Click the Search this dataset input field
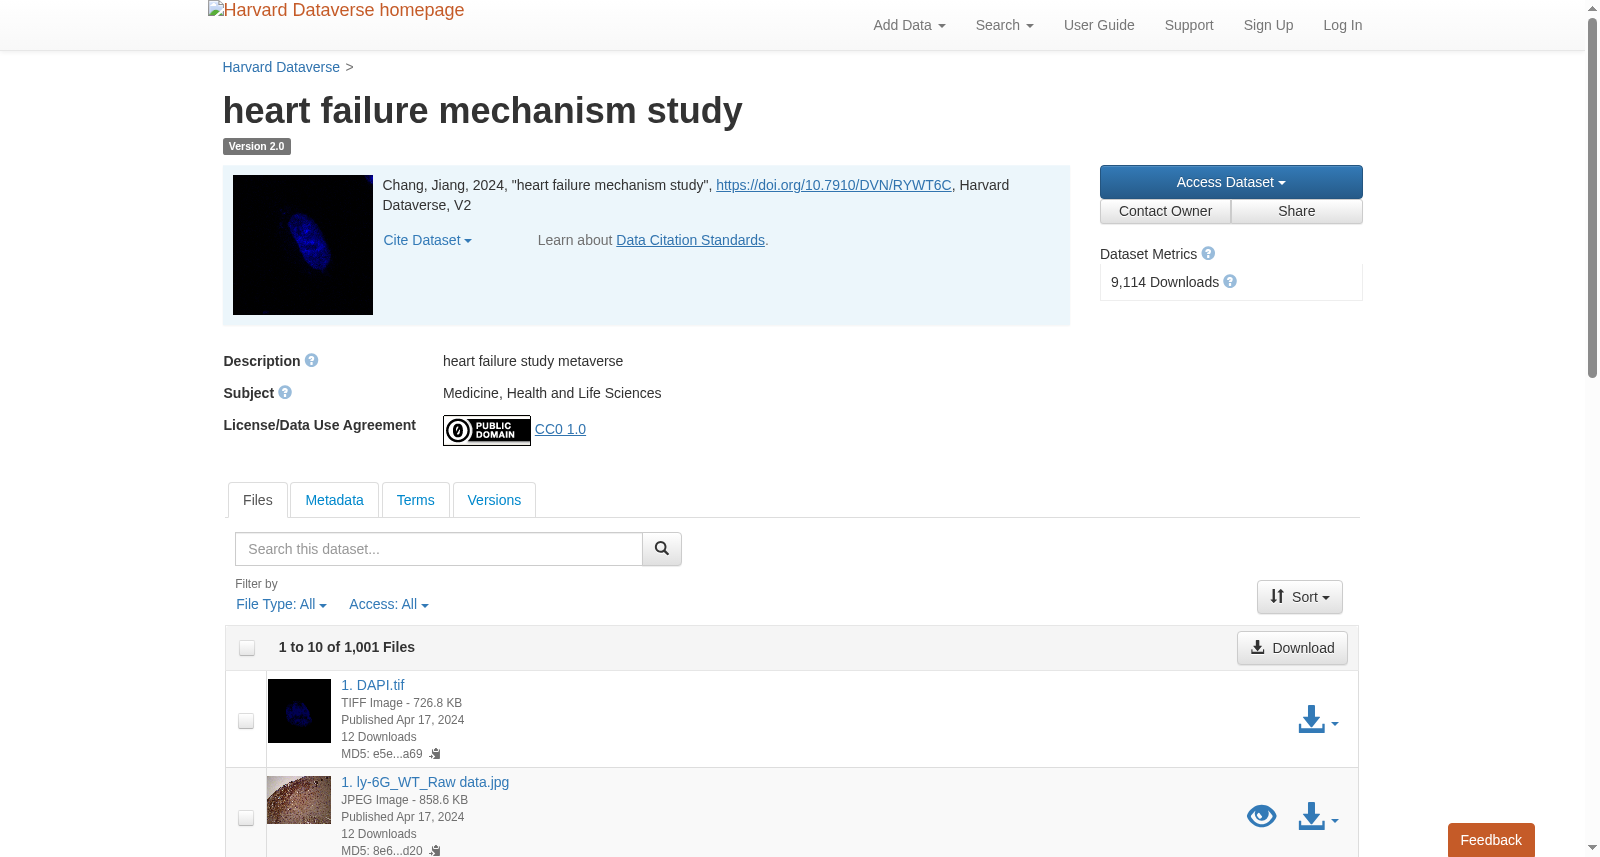Viewport: 1600px width, 857px height. click(x=439, y=549)
